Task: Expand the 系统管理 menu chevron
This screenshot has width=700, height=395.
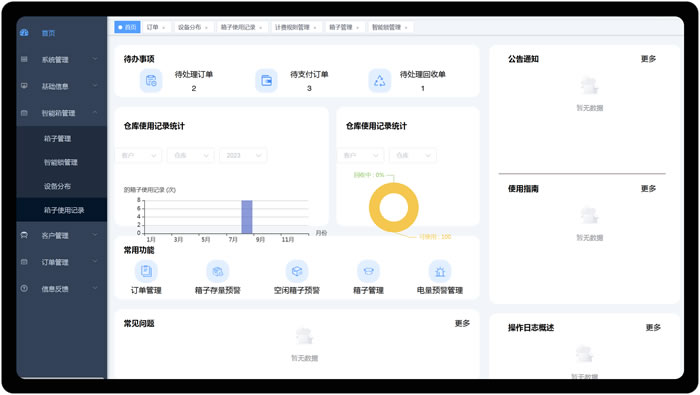Action: (x=95, y=59)
